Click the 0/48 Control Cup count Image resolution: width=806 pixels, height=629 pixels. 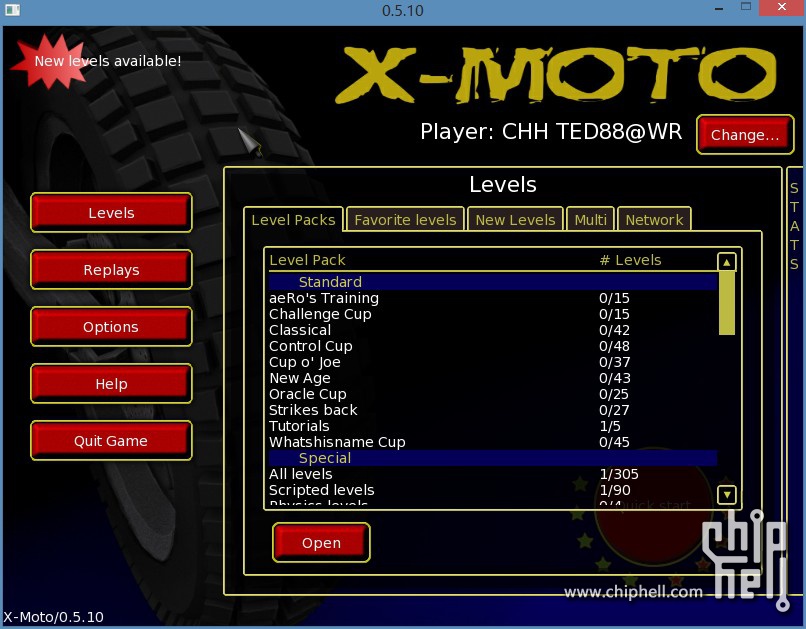[614, 346]
